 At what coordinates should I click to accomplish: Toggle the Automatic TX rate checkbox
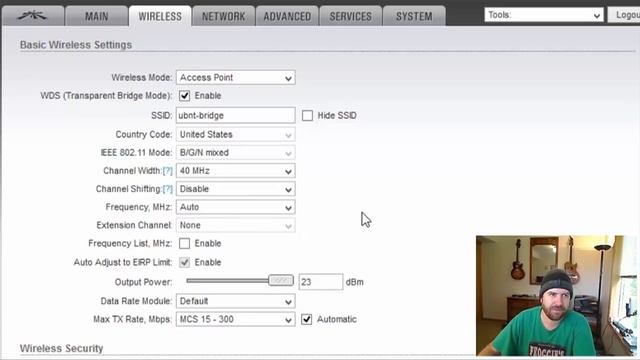click(x=307, y=319)
